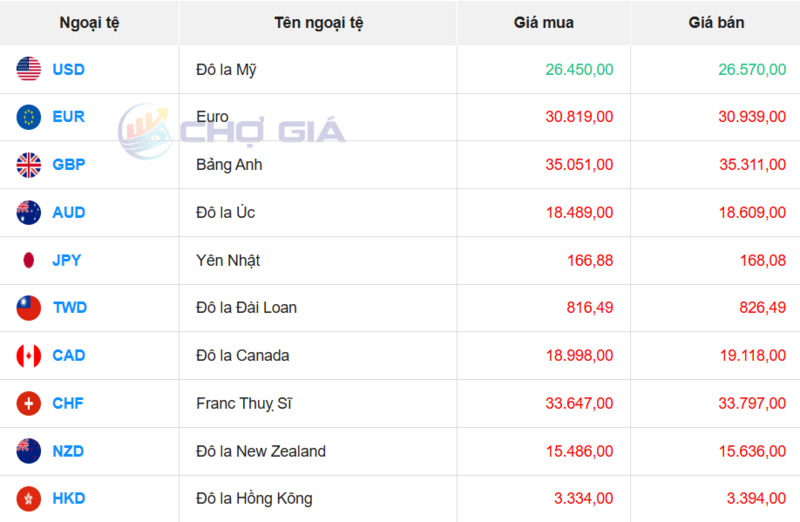This screenshot has width=800, height=522.
Task: Click the European Union flag icon
Action: tap(28, 117)
